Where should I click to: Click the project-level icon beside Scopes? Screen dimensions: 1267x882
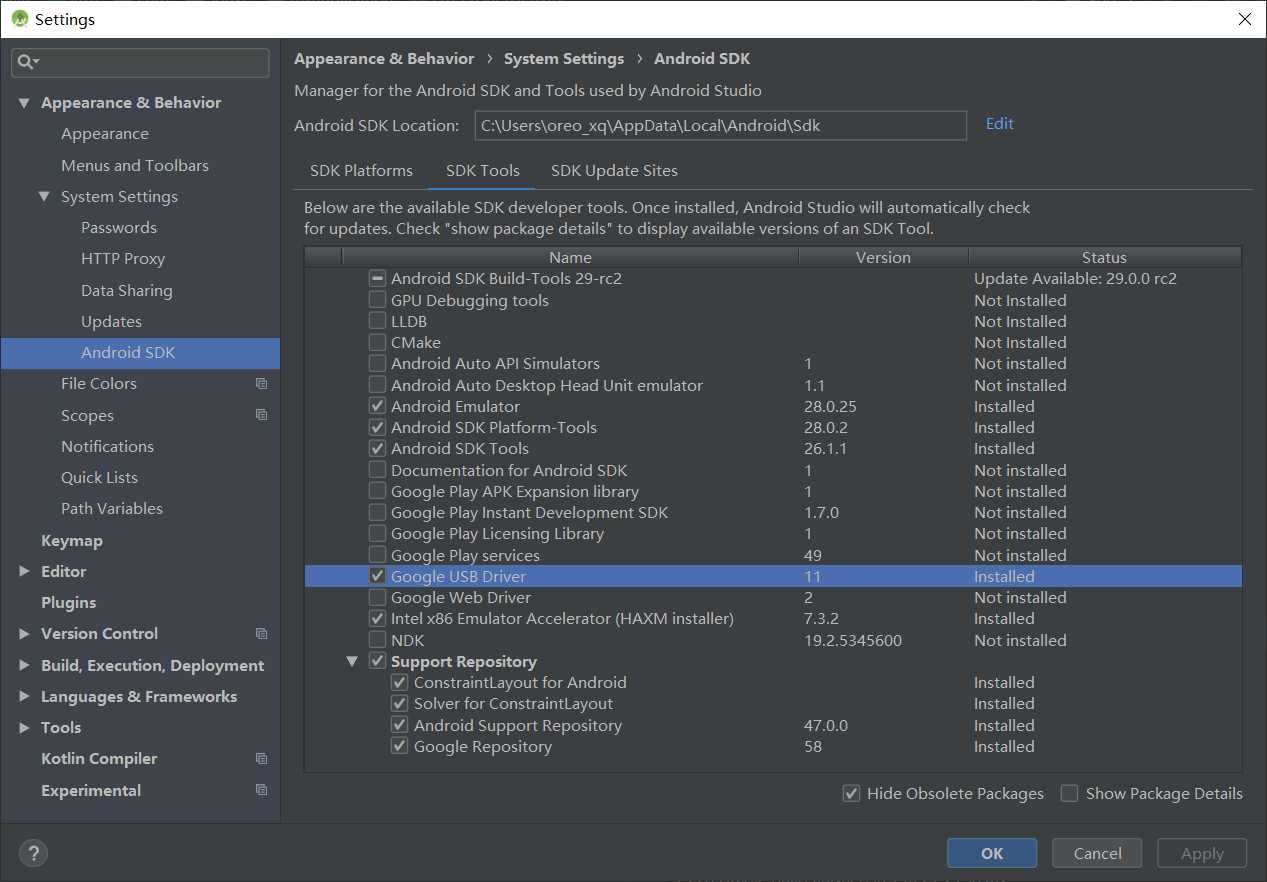click(x=261, y=415)
